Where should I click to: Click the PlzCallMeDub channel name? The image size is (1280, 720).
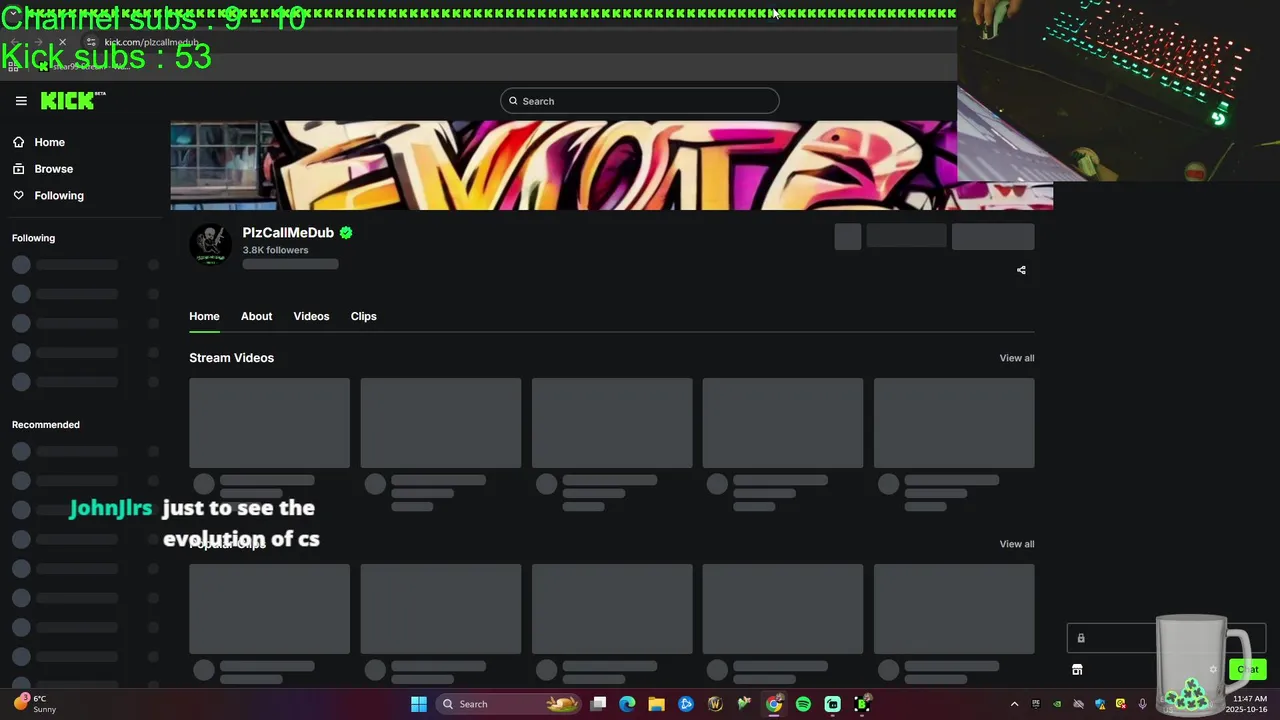click(x=288, y=233)
